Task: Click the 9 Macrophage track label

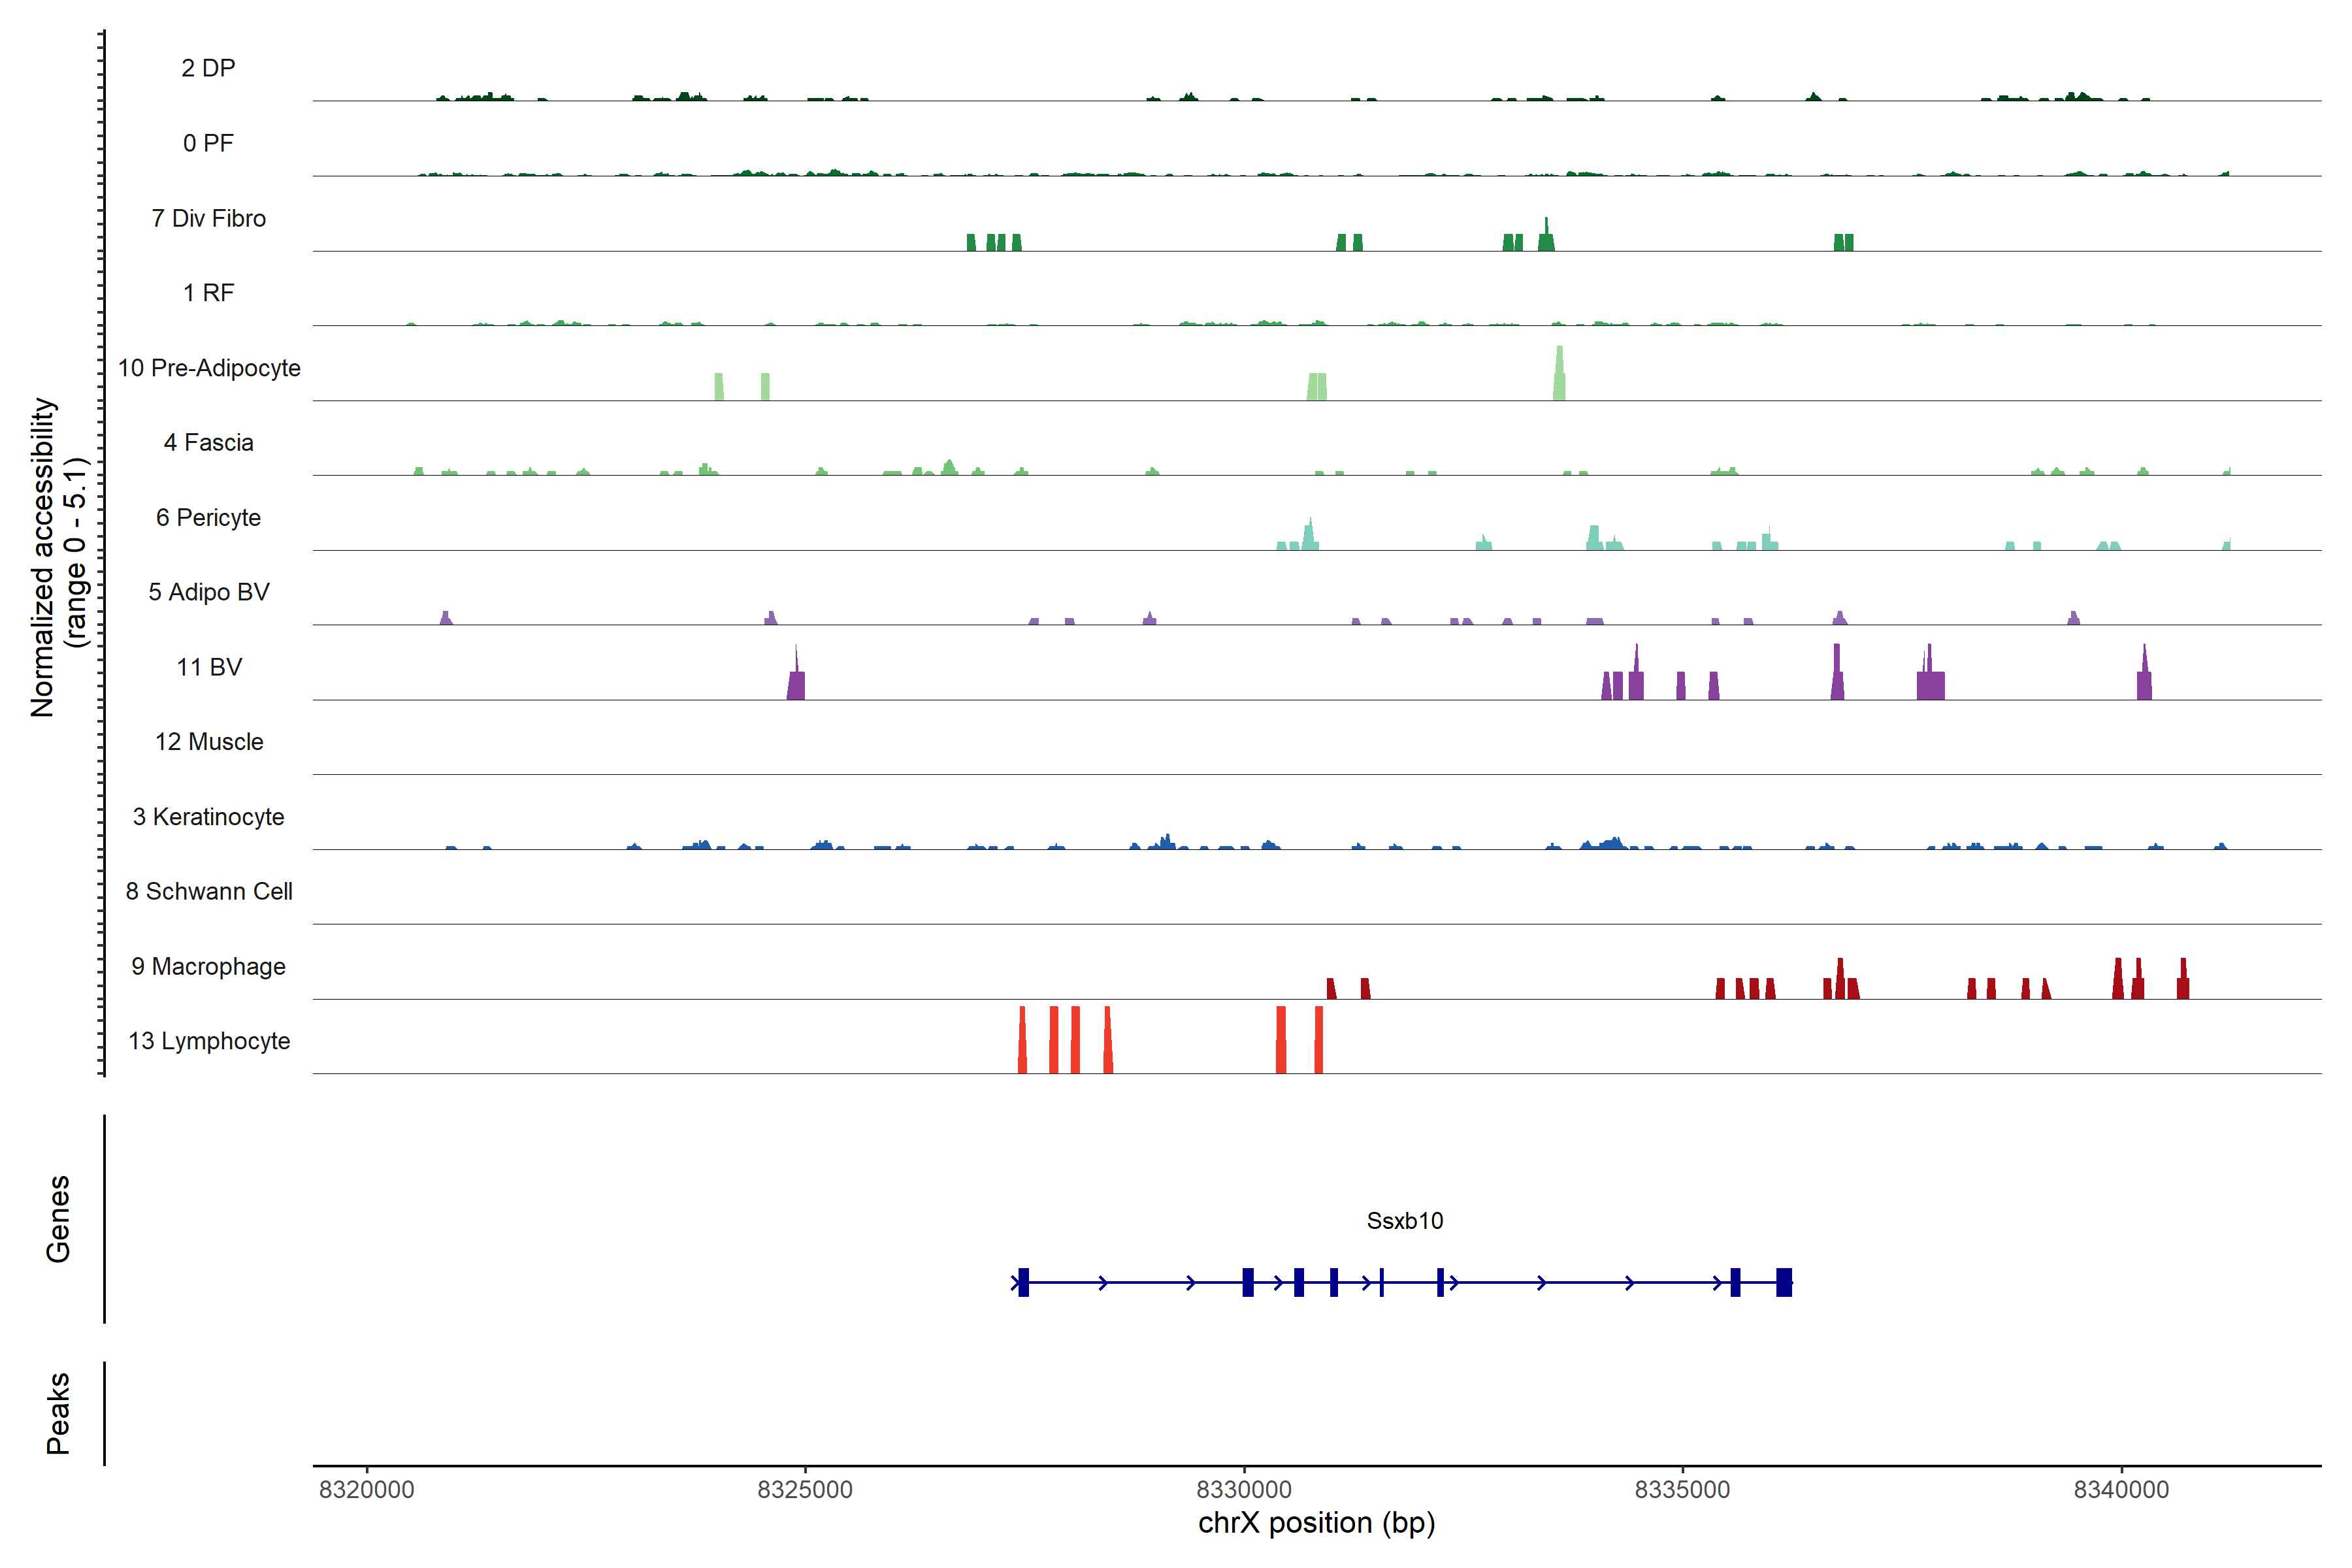Action: click(209, 966)
